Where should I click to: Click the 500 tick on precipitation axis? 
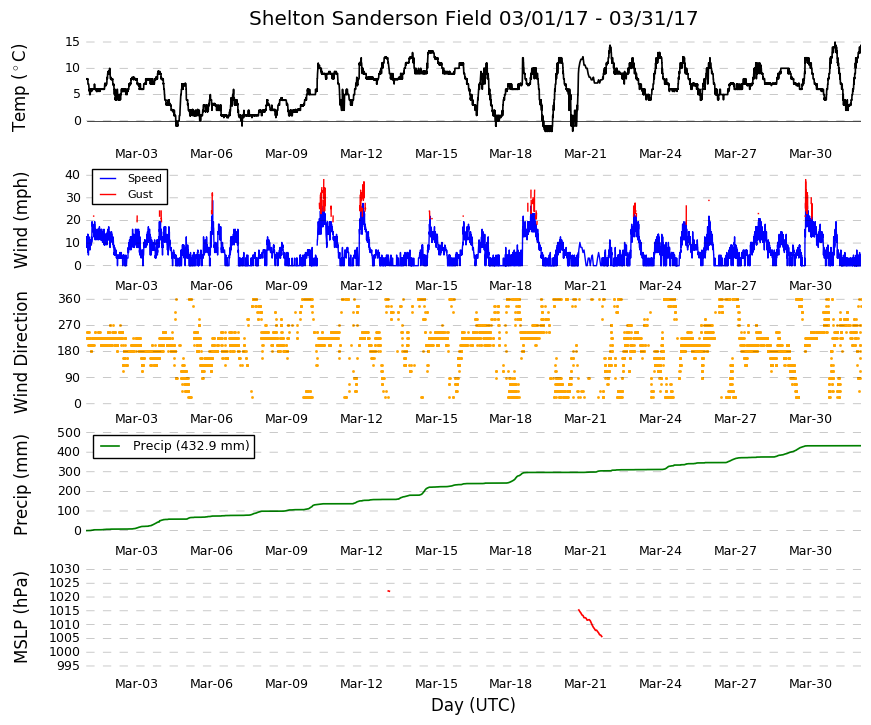69,432
